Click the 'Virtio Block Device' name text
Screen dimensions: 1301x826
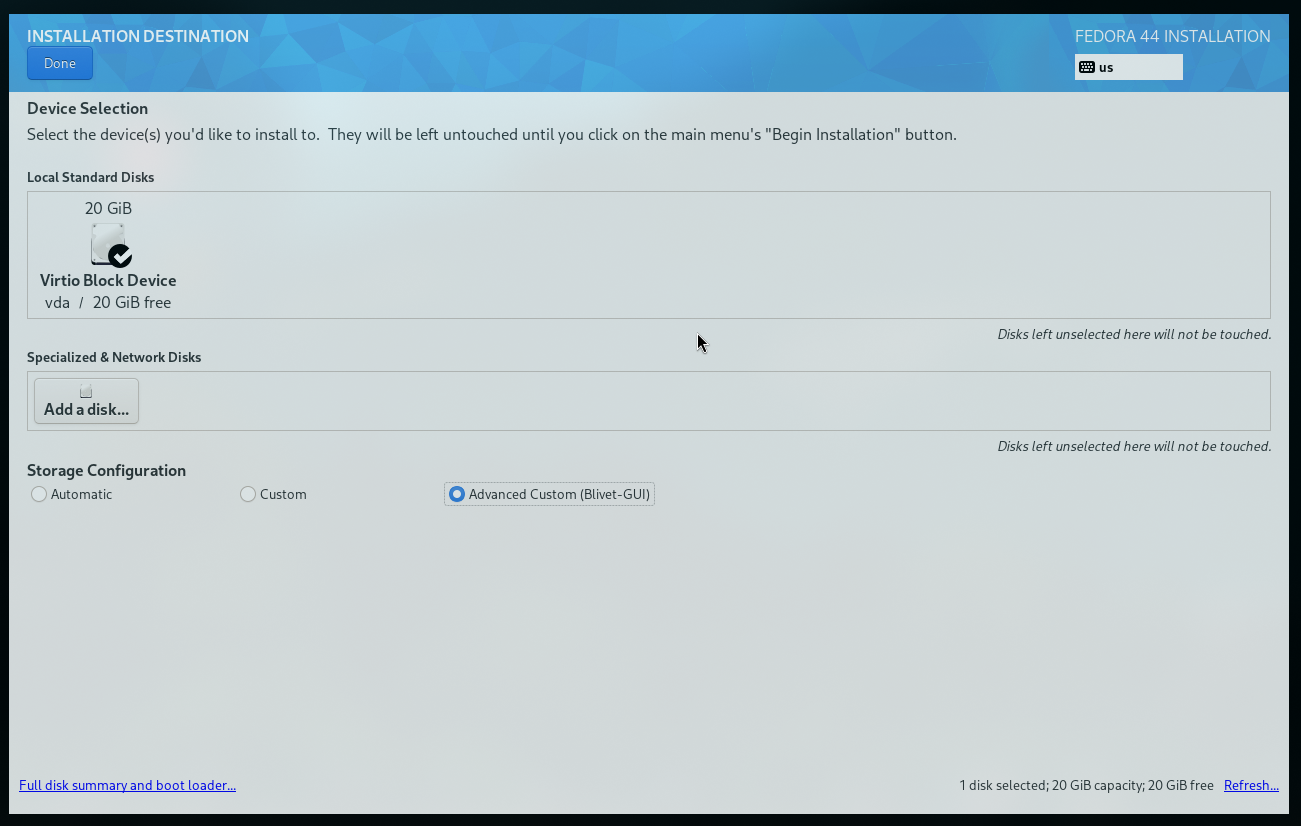coord(108,280)
